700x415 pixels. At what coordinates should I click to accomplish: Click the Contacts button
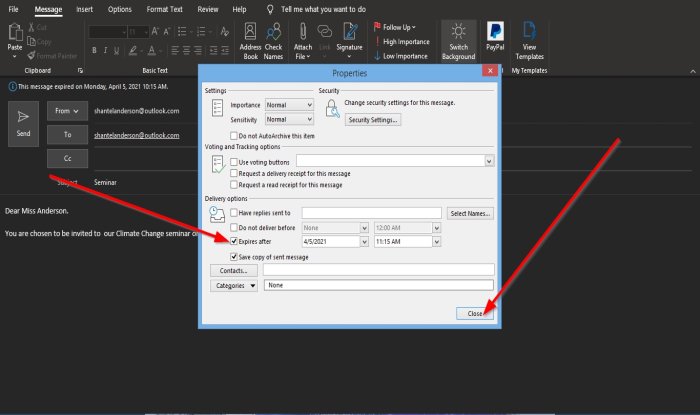[234, 270]
